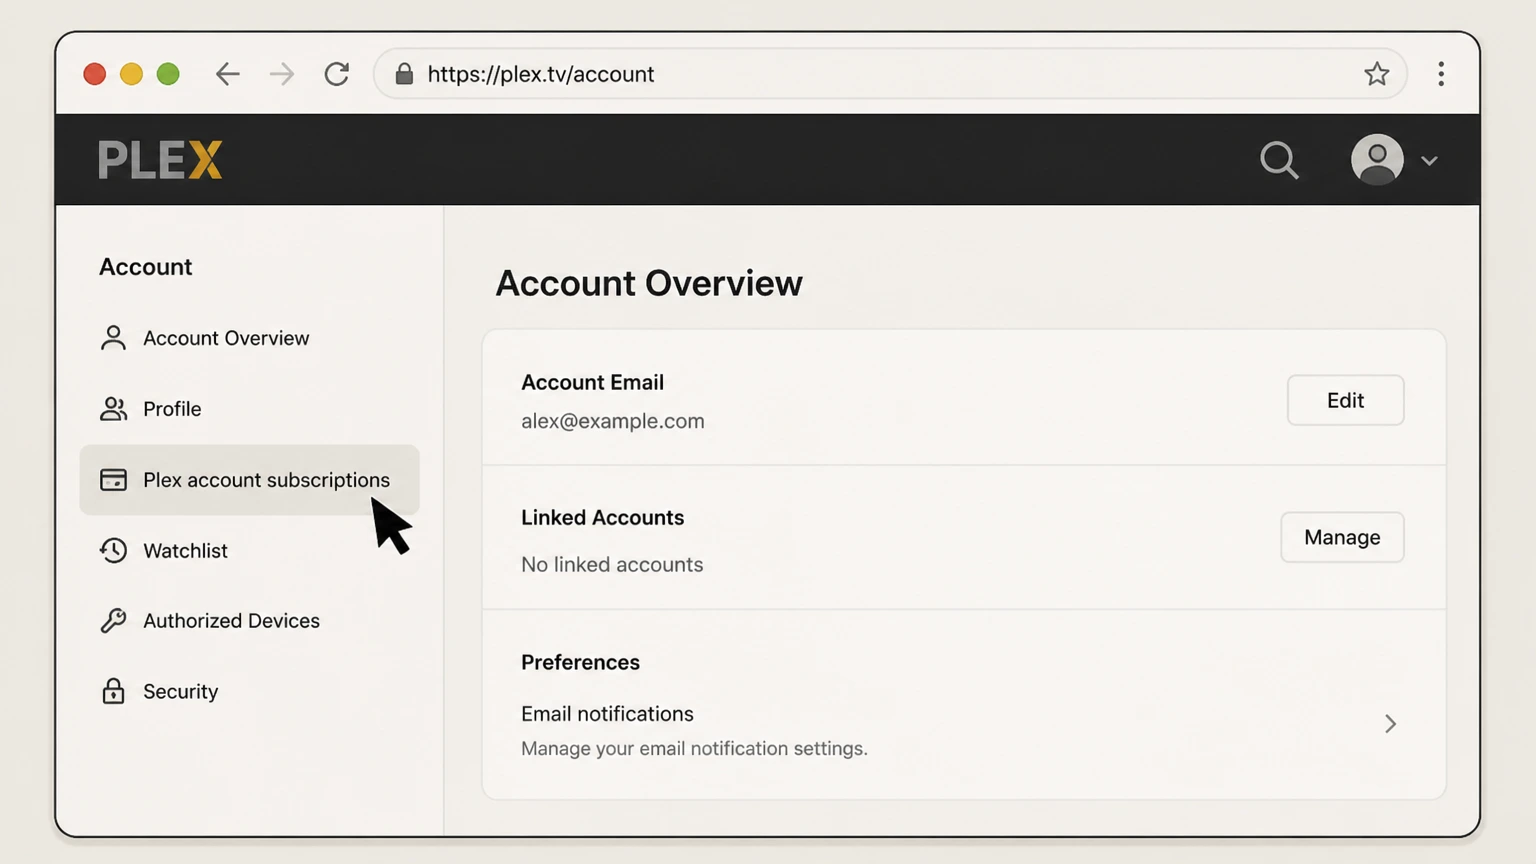Expand Email notifications with the chevron
Image resolution: width=1536 pixels, height=864 pixels.
[1390, 724]
